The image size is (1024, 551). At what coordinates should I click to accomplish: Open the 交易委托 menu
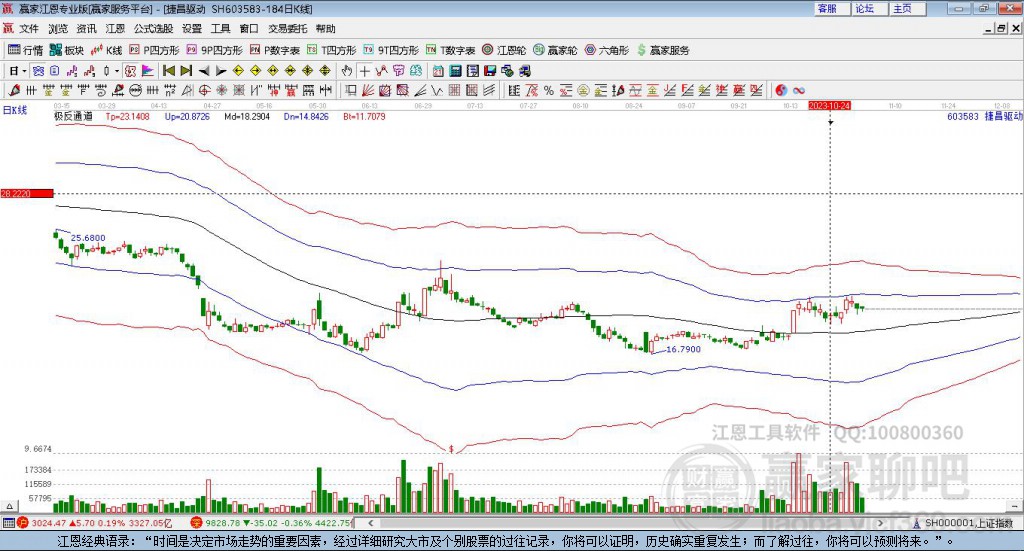click(287, 29)
